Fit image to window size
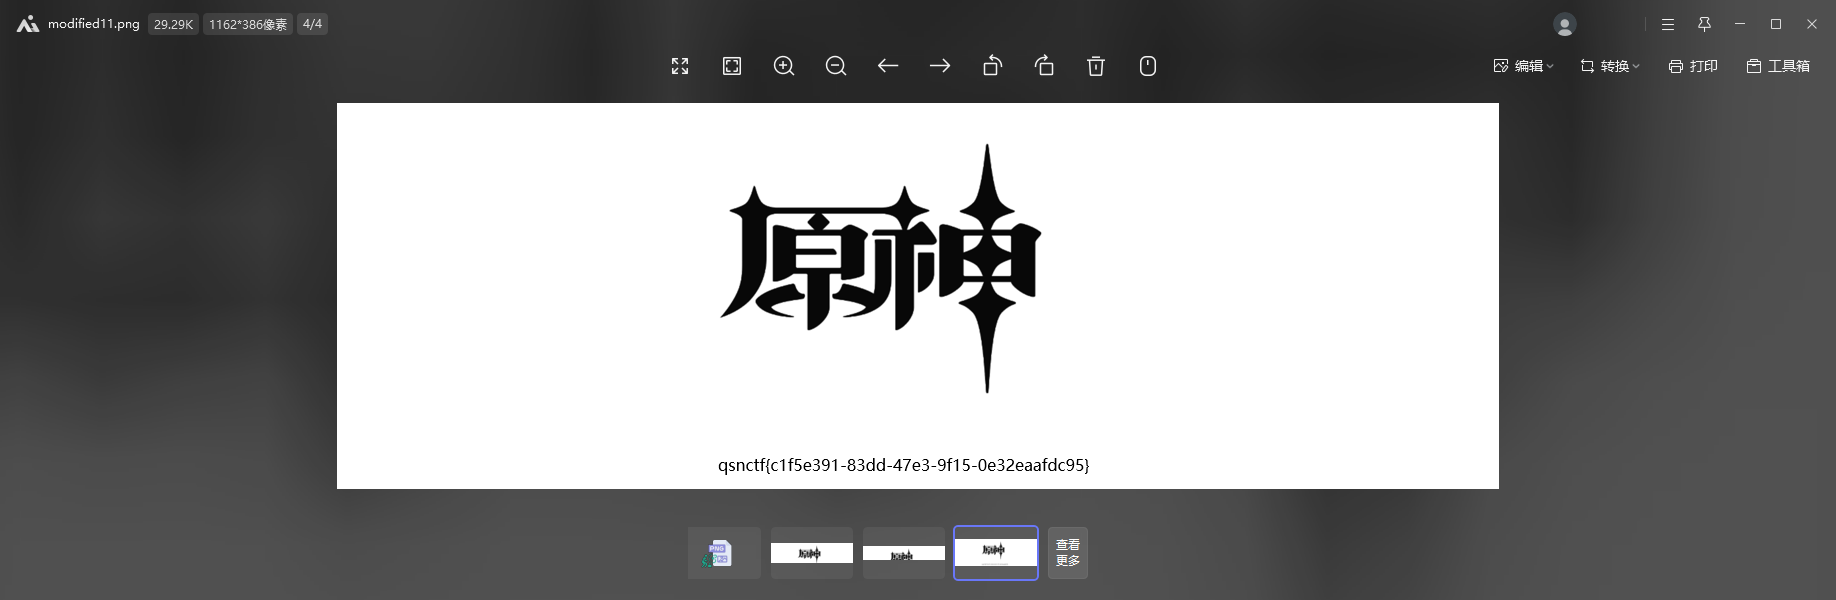 (x=732, y=66)
